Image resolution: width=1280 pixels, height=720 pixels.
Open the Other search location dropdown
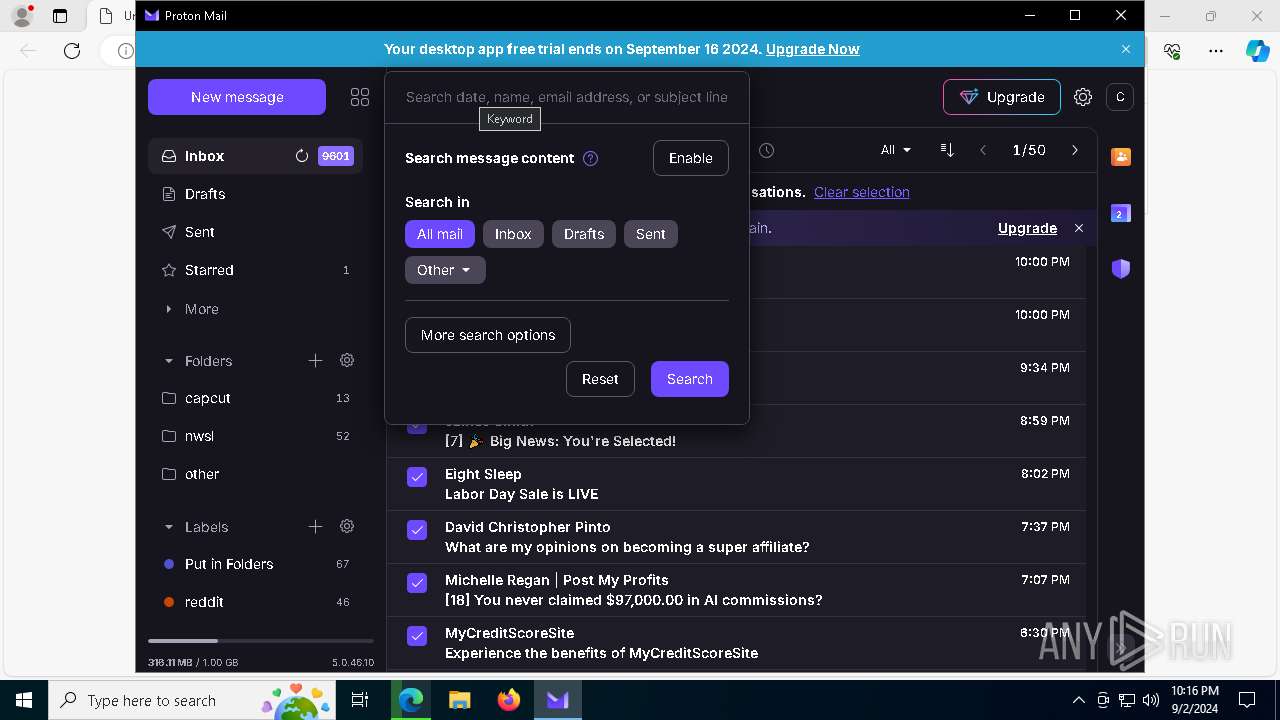(x=445, y=270)
